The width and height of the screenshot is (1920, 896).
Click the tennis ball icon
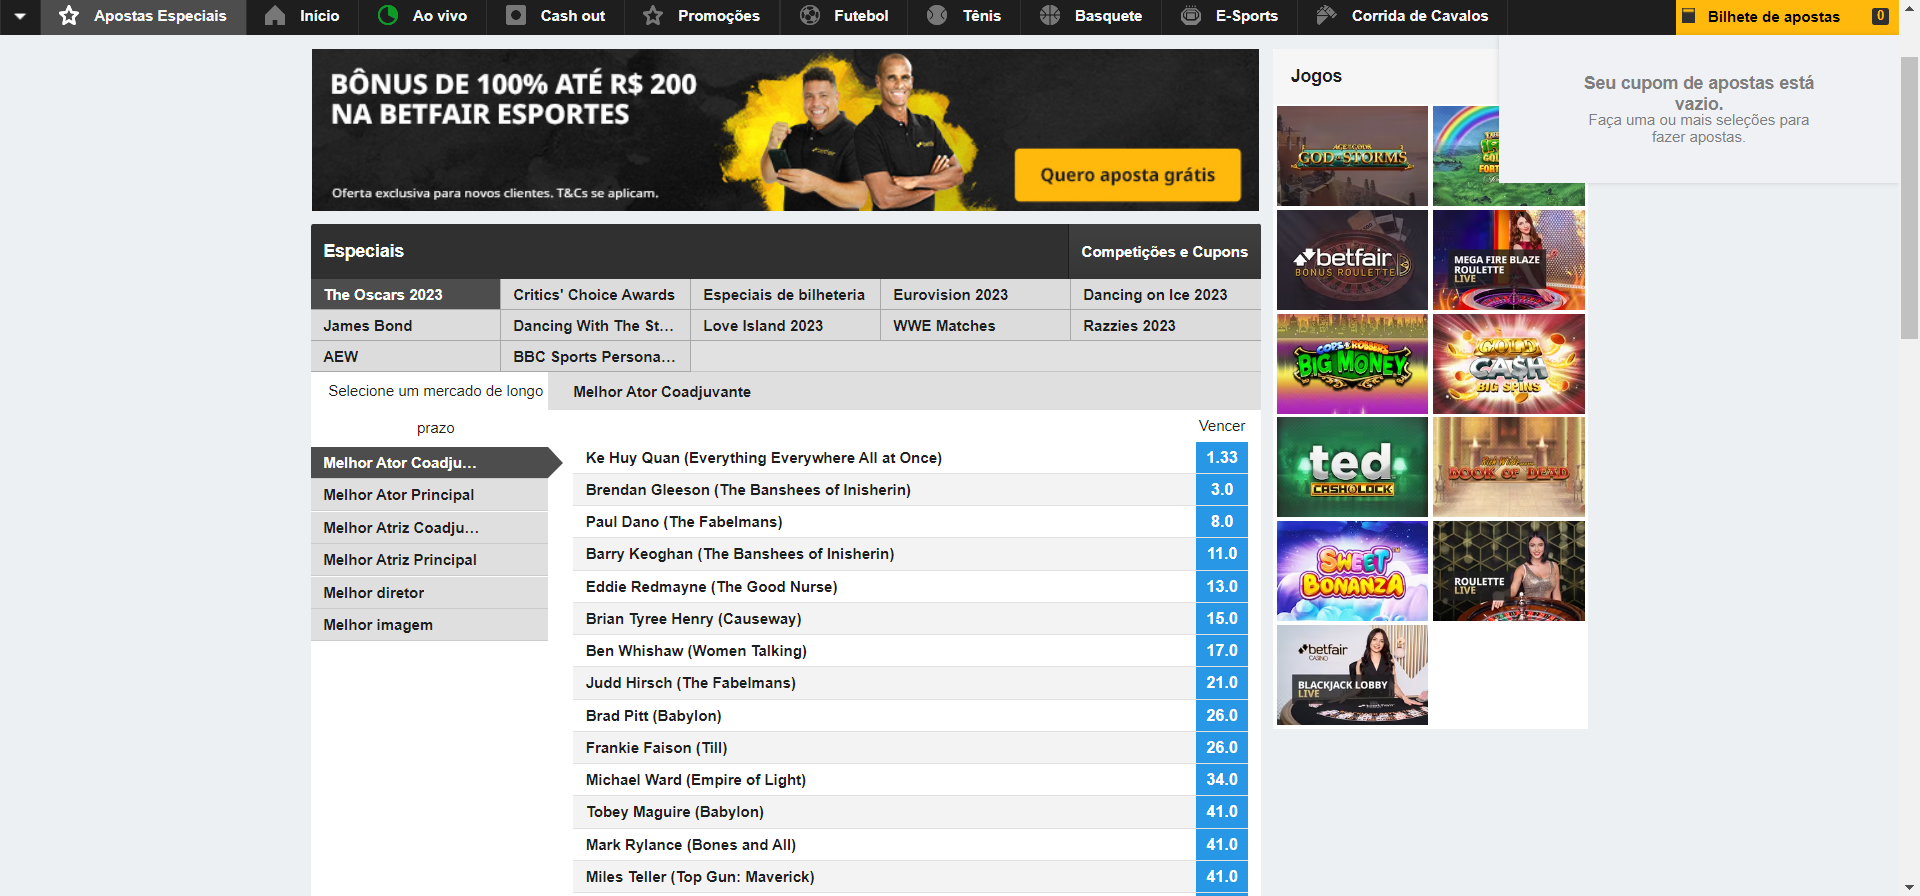pyautogui.click(x=937, y=16)
